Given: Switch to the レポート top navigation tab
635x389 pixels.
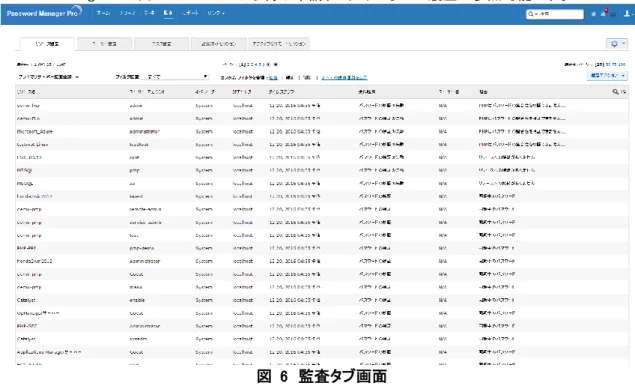Looking at the screenshot, I should point(190,13).
